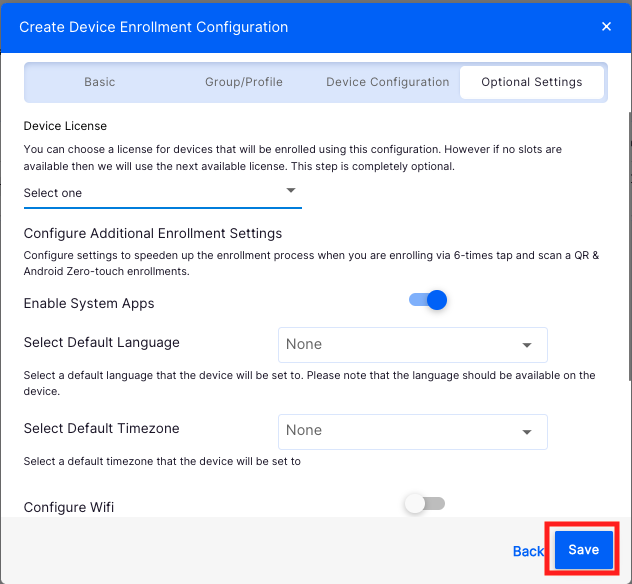The width and height of the screenshot is (632, 584).
Task: Select the Optional Settings tab
Action: point(532,82)
